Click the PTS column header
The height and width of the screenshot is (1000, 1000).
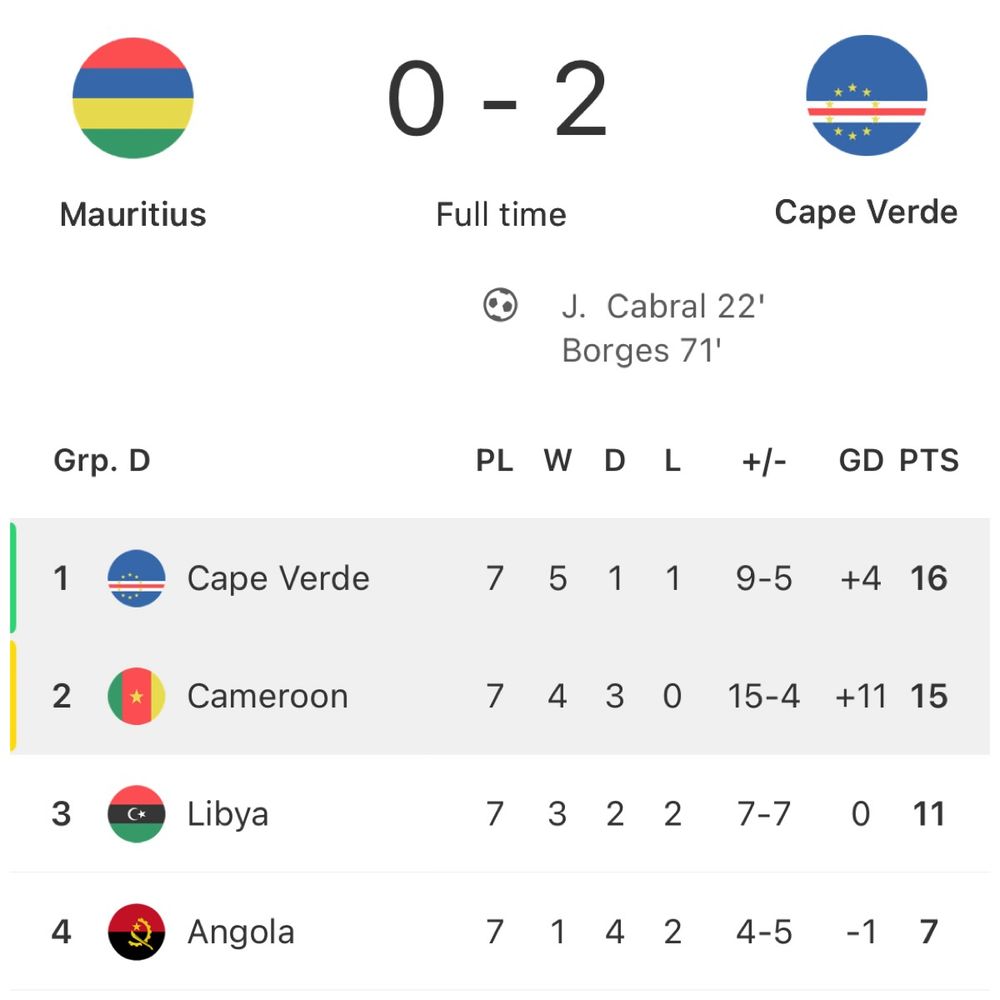[929, 460]
